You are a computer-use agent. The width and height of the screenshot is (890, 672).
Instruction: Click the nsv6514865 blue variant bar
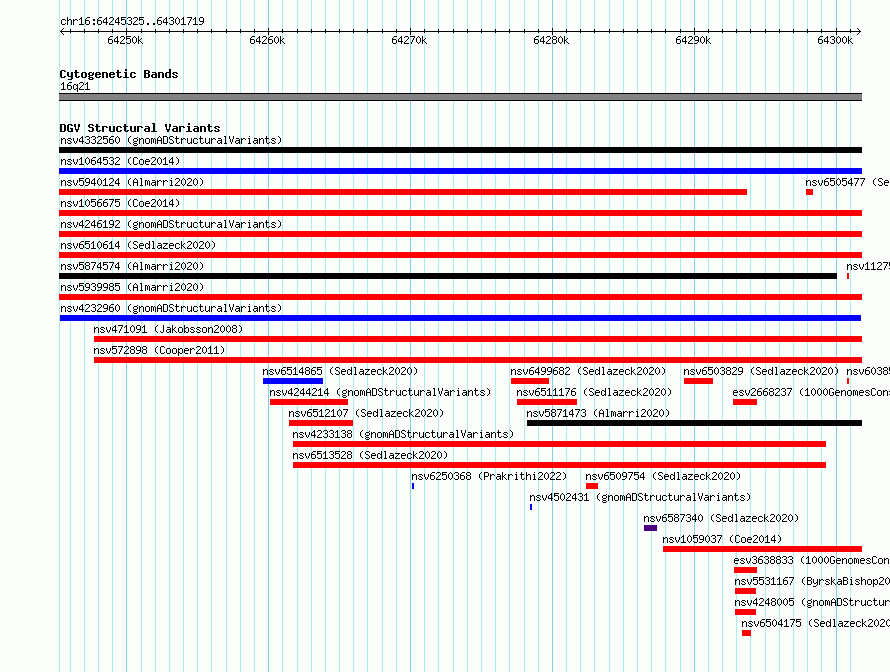tap(293, 381)
